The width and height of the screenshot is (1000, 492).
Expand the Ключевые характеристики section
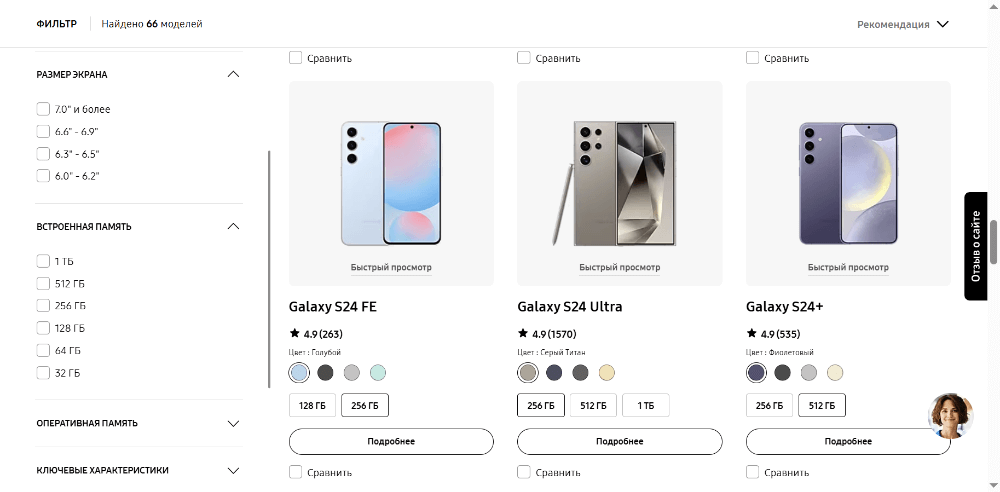[x=233, y=470]
